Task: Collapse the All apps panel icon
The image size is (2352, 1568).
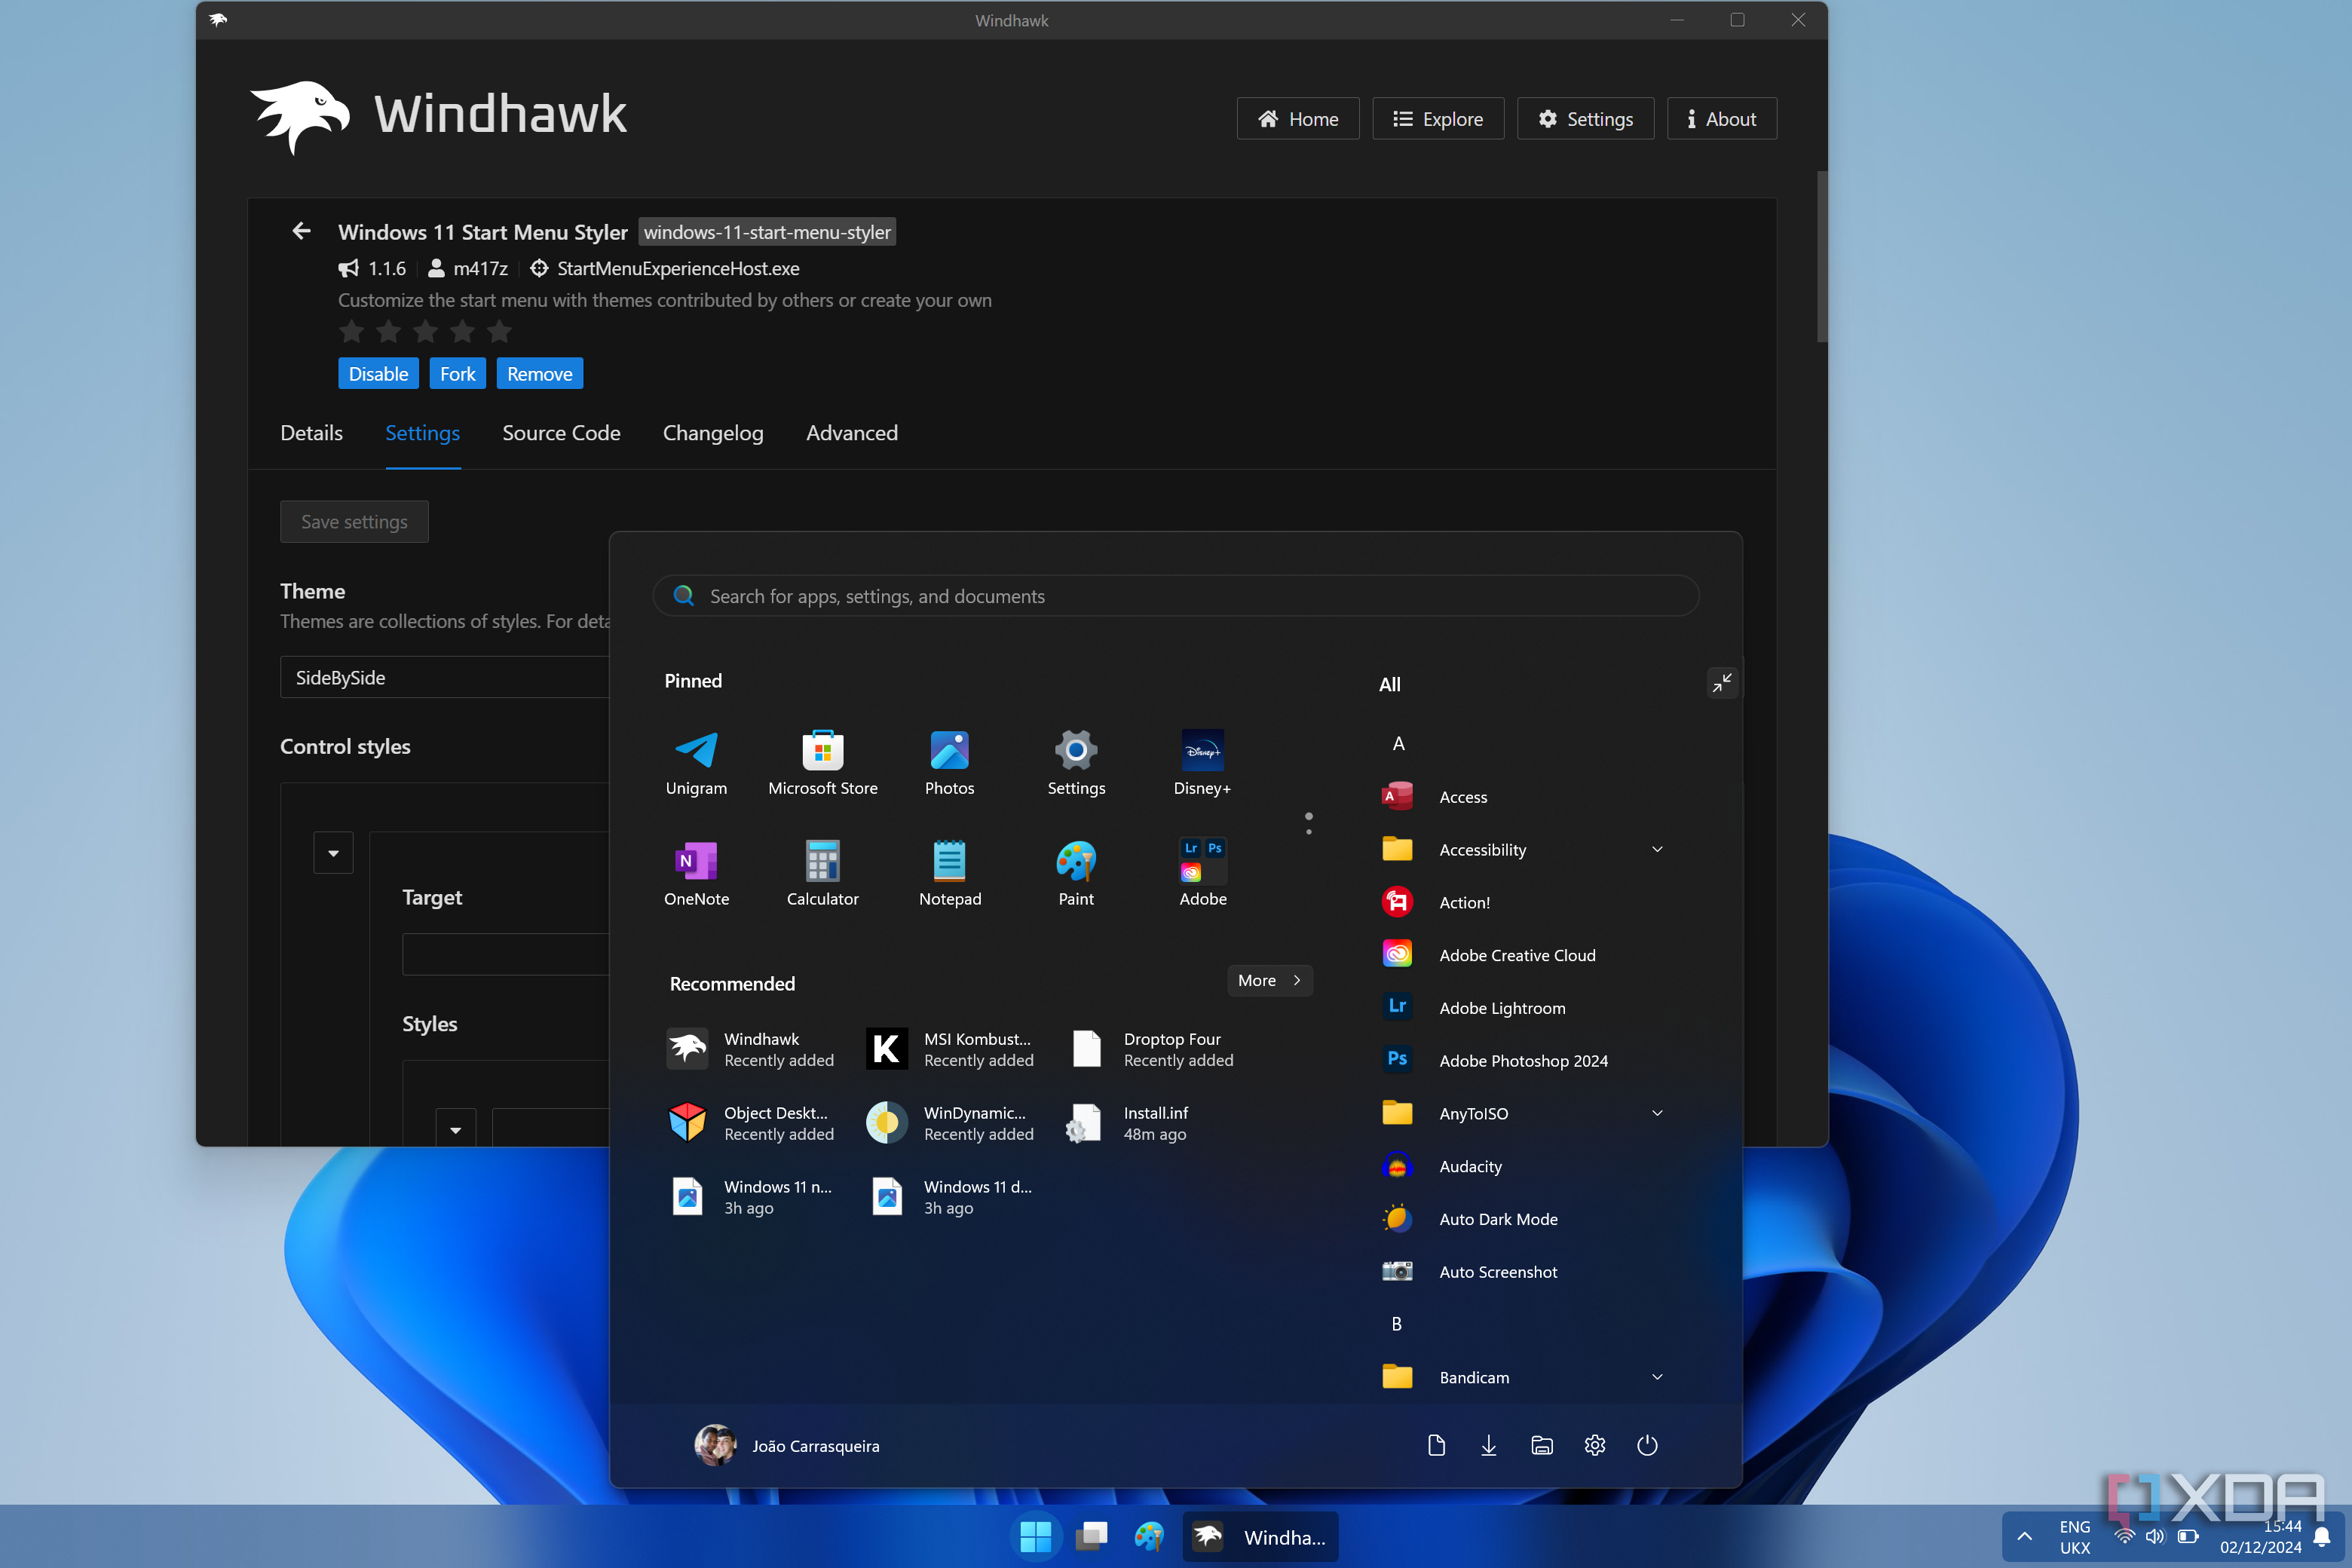Action: pyautogui.click(x=1721, y=683)
